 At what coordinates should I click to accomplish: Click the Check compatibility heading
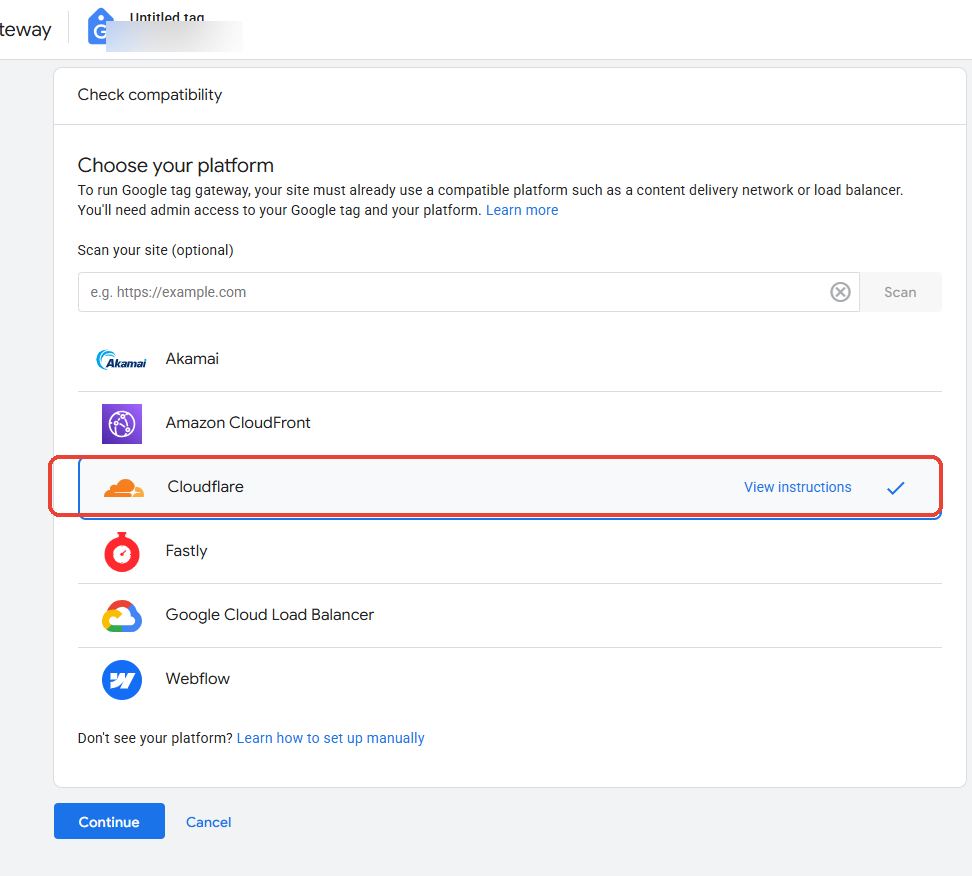tap(149, 95)
